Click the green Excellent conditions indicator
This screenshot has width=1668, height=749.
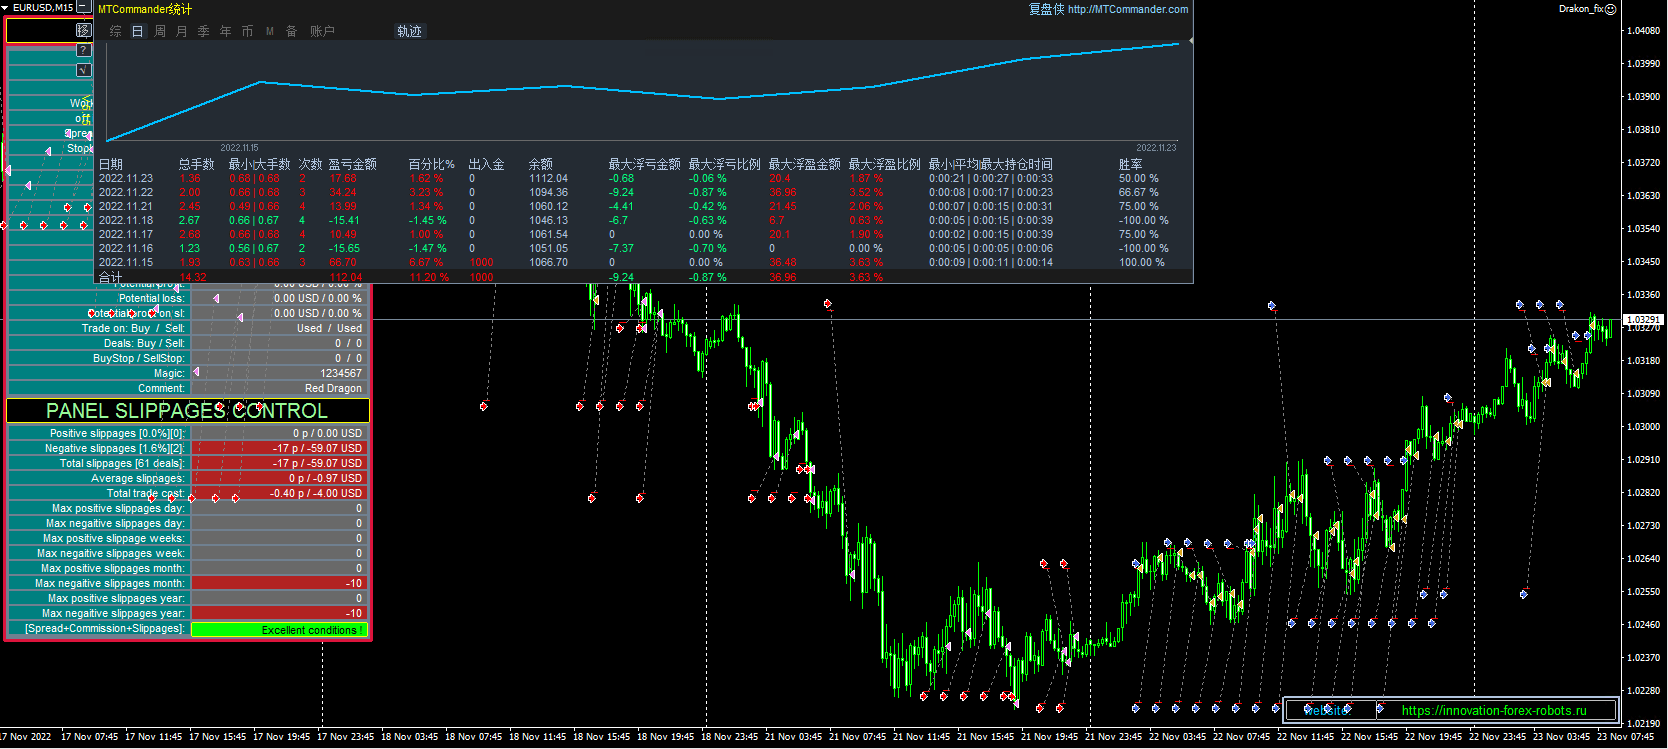click(x=279, y=630)
